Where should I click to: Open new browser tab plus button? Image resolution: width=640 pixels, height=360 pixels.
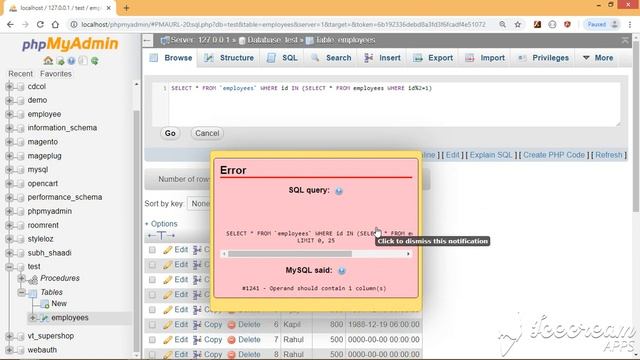[126, 8]
